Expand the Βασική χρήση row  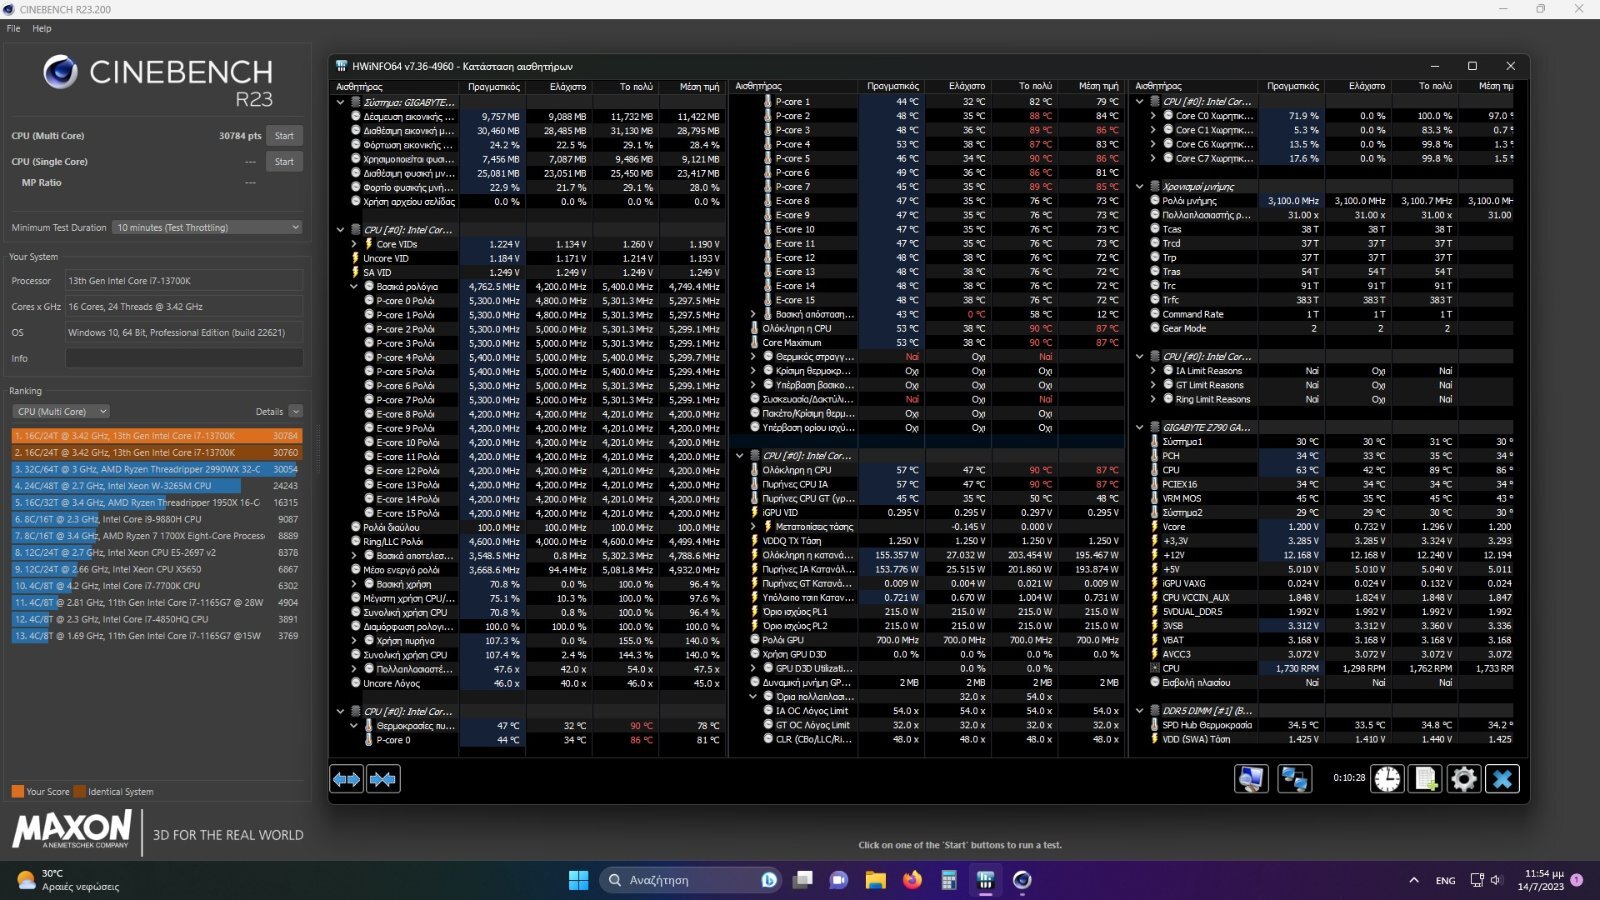(x=354, y=584)
